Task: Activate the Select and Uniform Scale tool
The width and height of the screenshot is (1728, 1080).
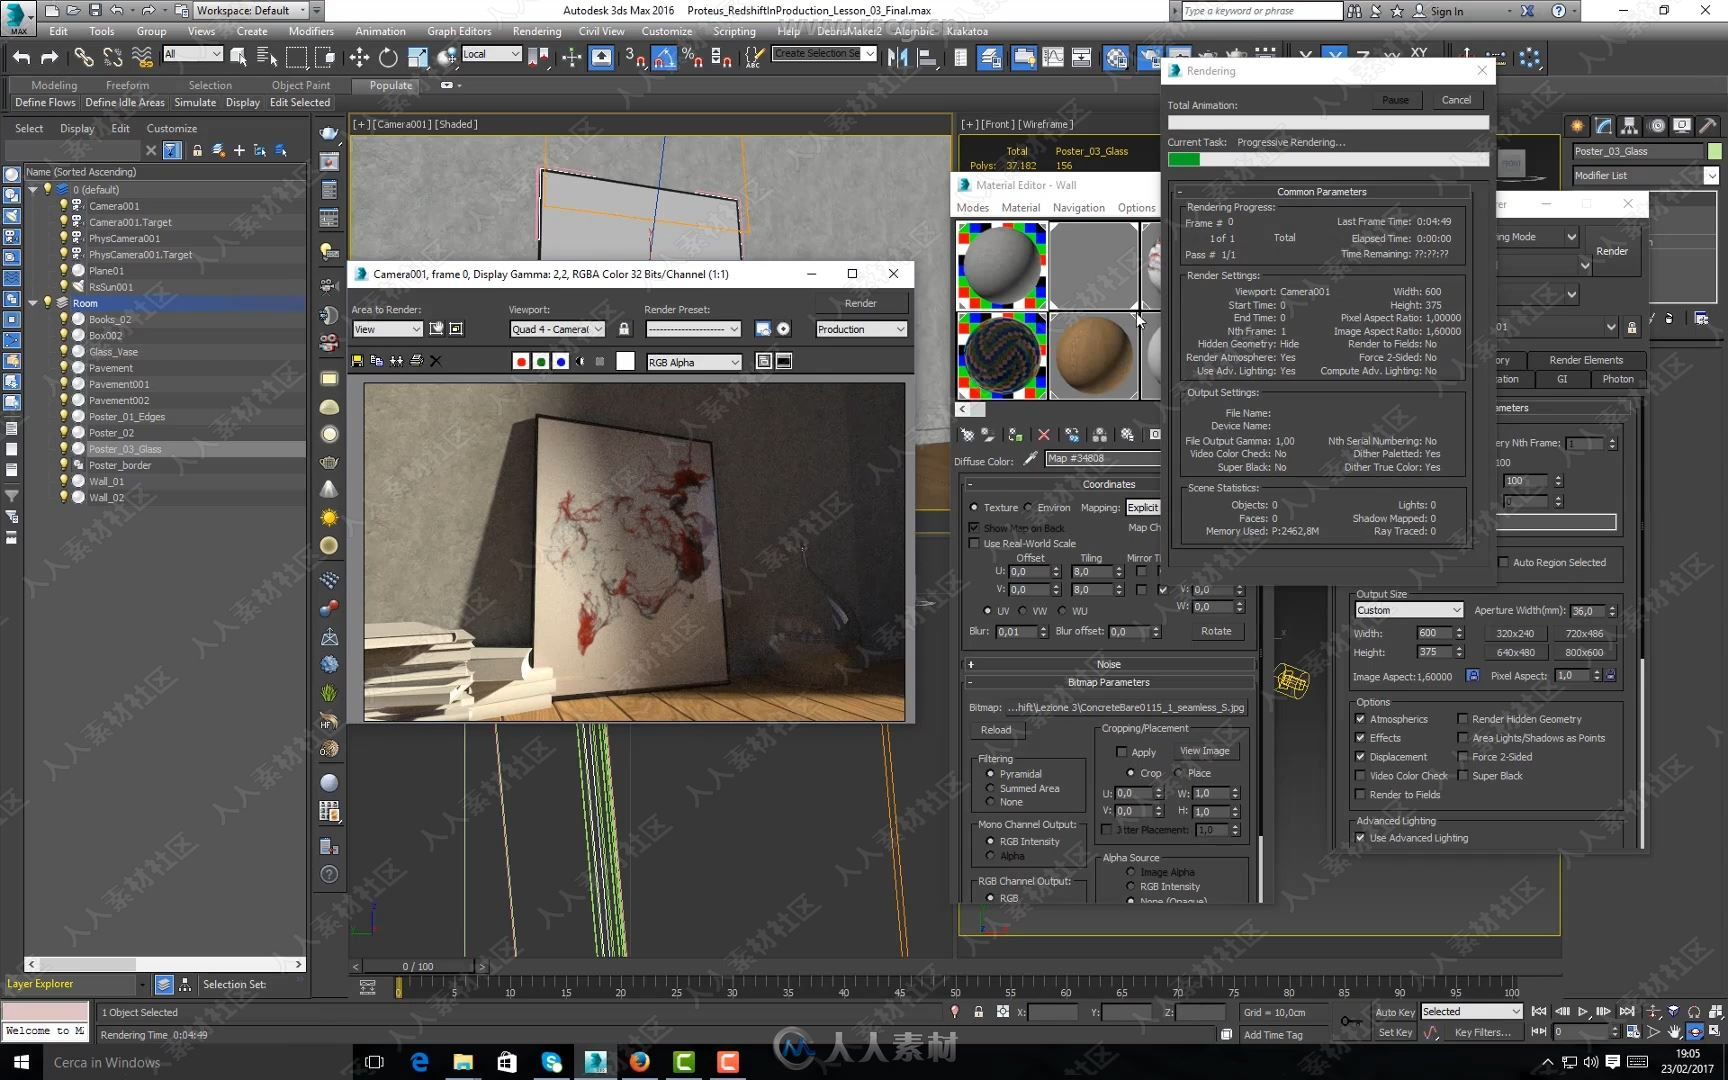Action: coord(417,58)
